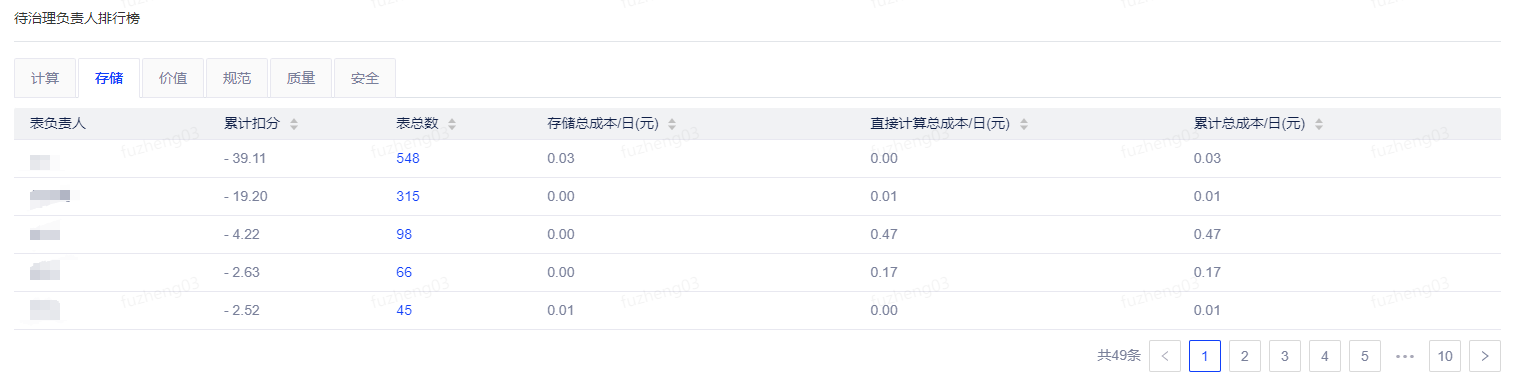Sort by 累计总成本/日(元) icon
Viewport: 1517px width, 379px height.
pyautogui.click(x=1319, y=124)
